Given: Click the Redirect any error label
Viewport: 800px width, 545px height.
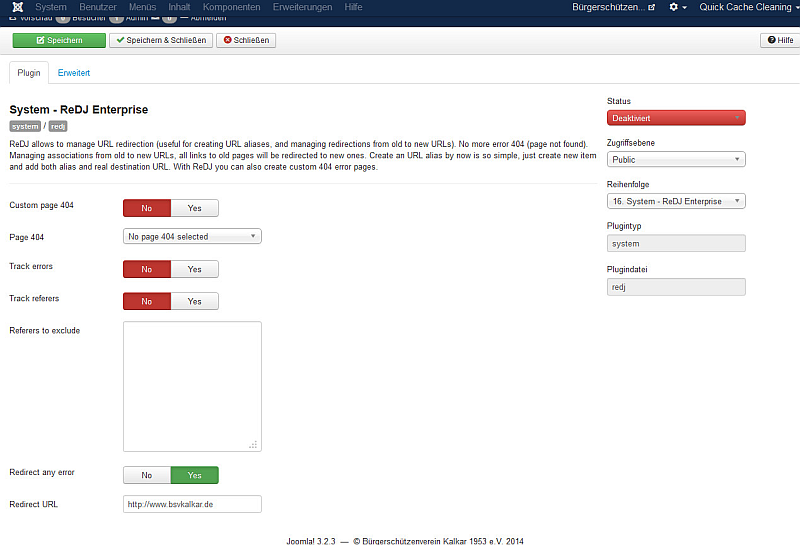Looking at the screenshot, I should click(x=42, y=472).
